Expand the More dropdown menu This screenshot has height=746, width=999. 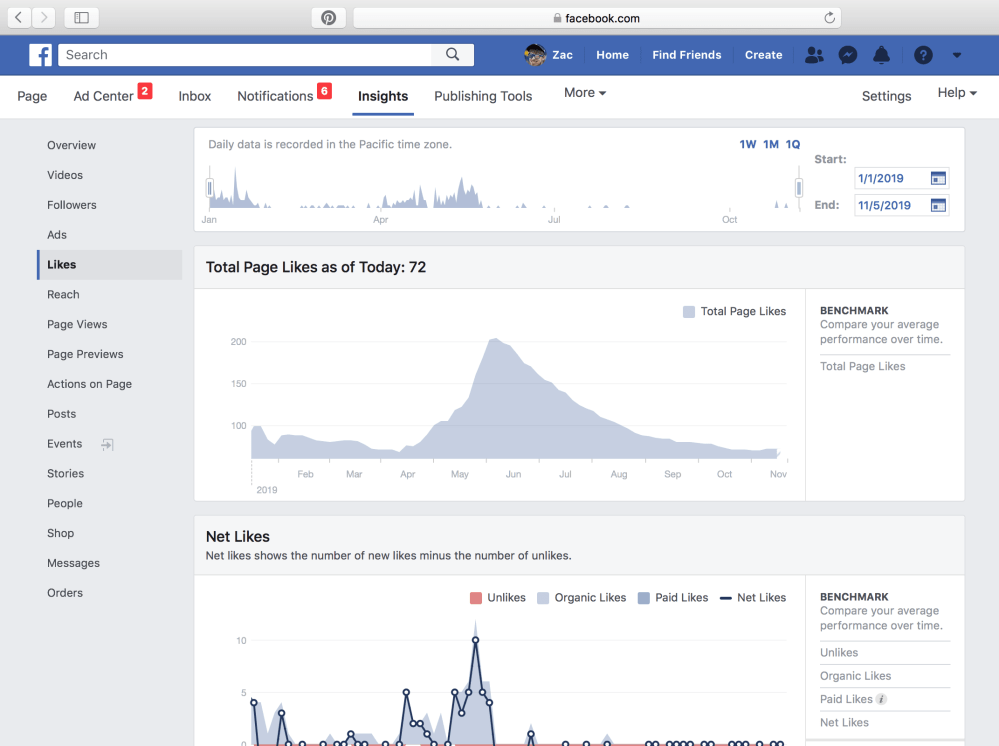tap(585, 93)
